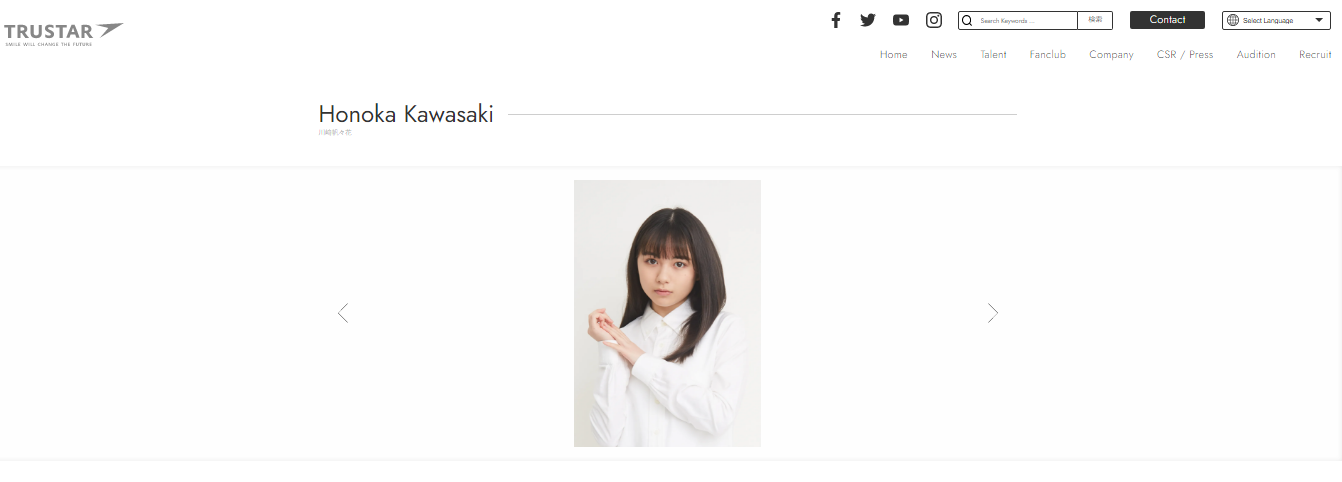Click Honoka Kawasaki's profile photo
Viewport: 1342px width, 482px height.
tap(667, 313)
